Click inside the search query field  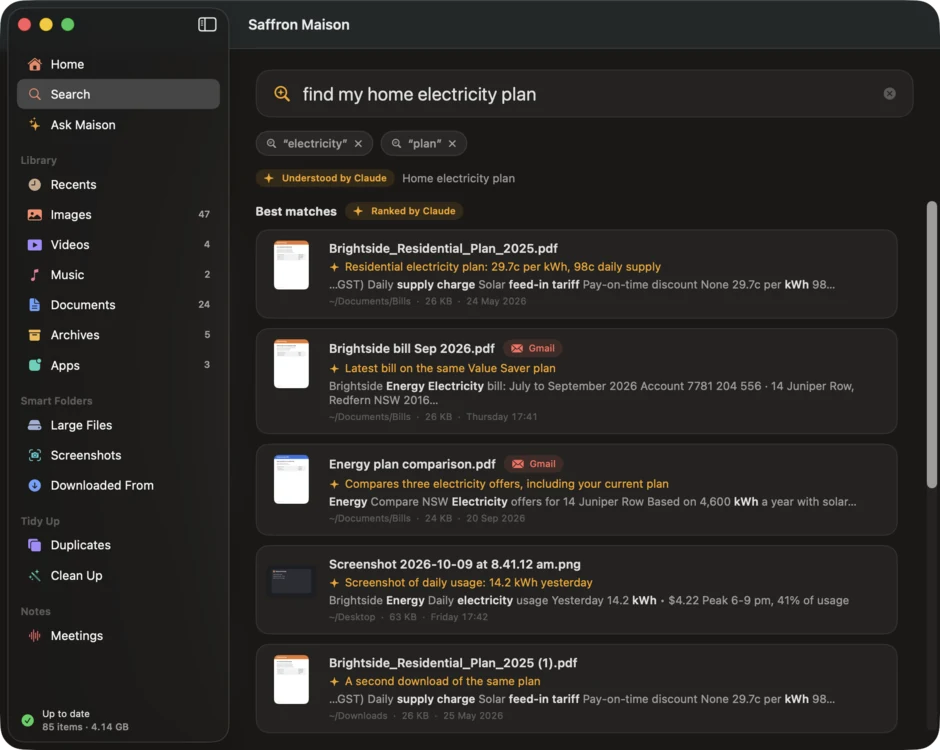point(585,94)
